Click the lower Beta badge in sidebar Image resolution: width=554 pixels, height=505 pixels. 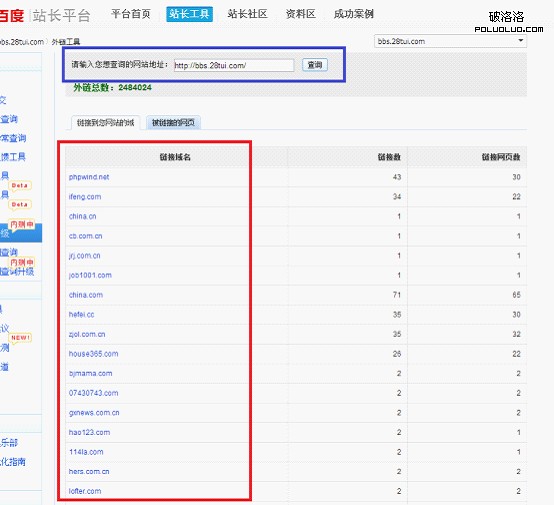(x=20, y=204)
